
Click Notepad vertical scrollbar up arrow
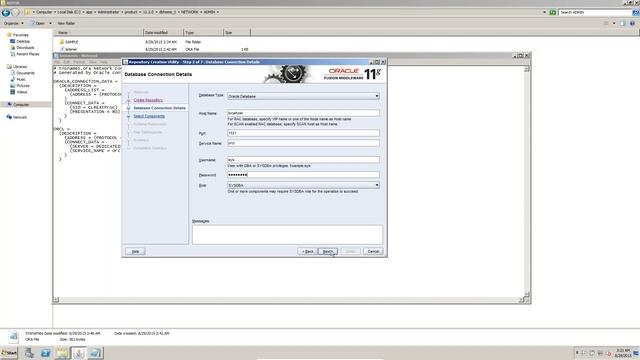(x=527, y=69)
